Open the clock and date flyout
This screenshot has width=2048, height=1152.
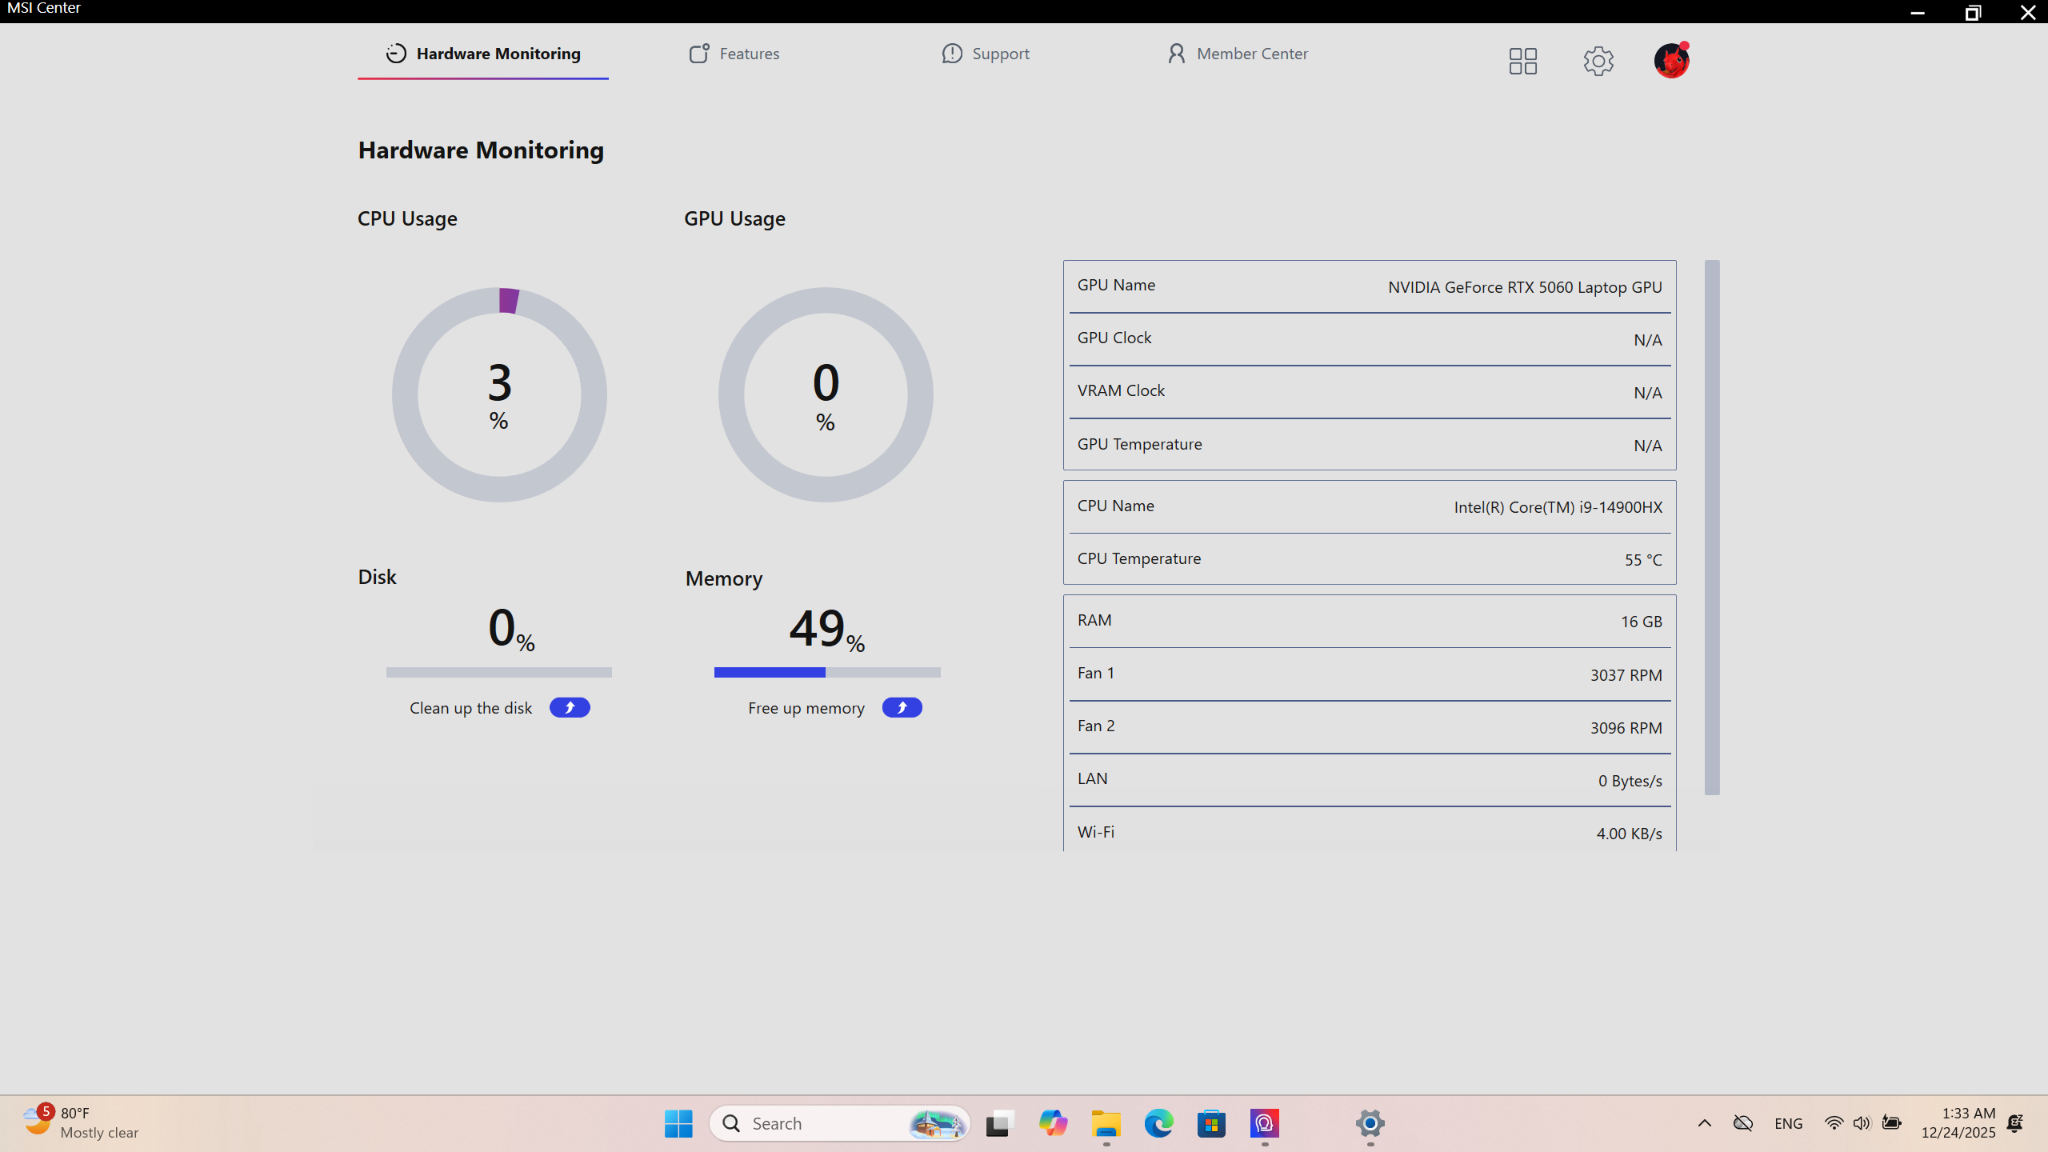pyautogui.click(x=1957, y=1123)
